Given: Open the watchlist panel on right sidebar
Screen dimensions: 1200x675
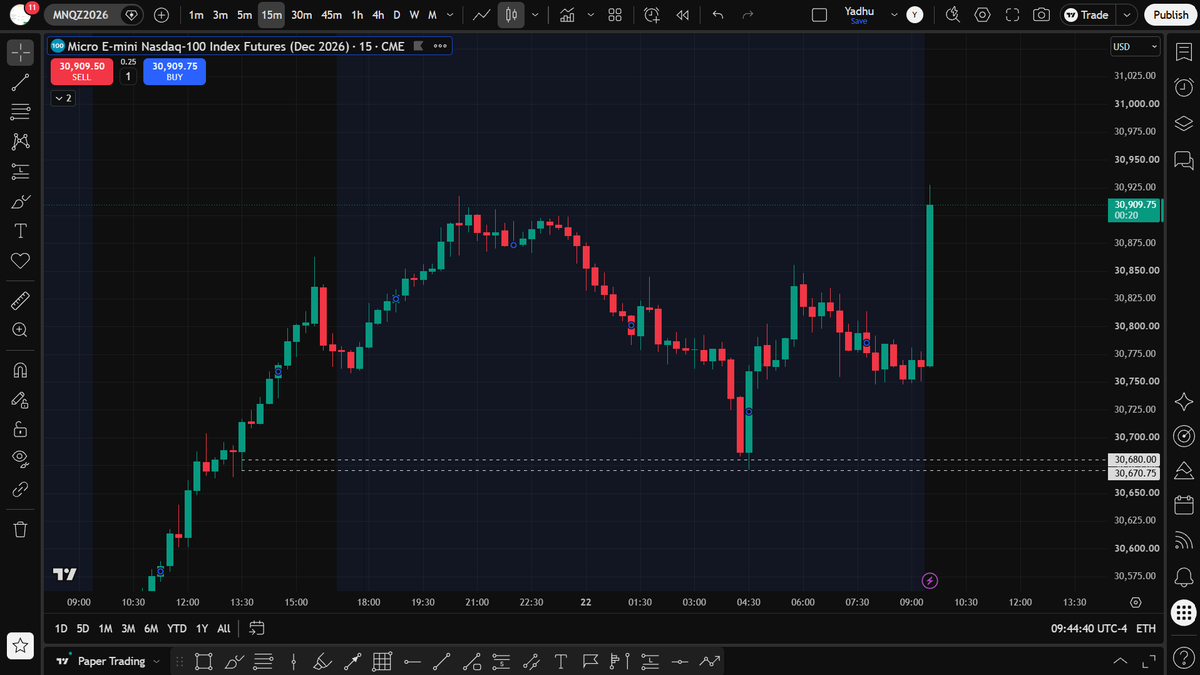Looking at the screenshot, I should coord(1184,53).
